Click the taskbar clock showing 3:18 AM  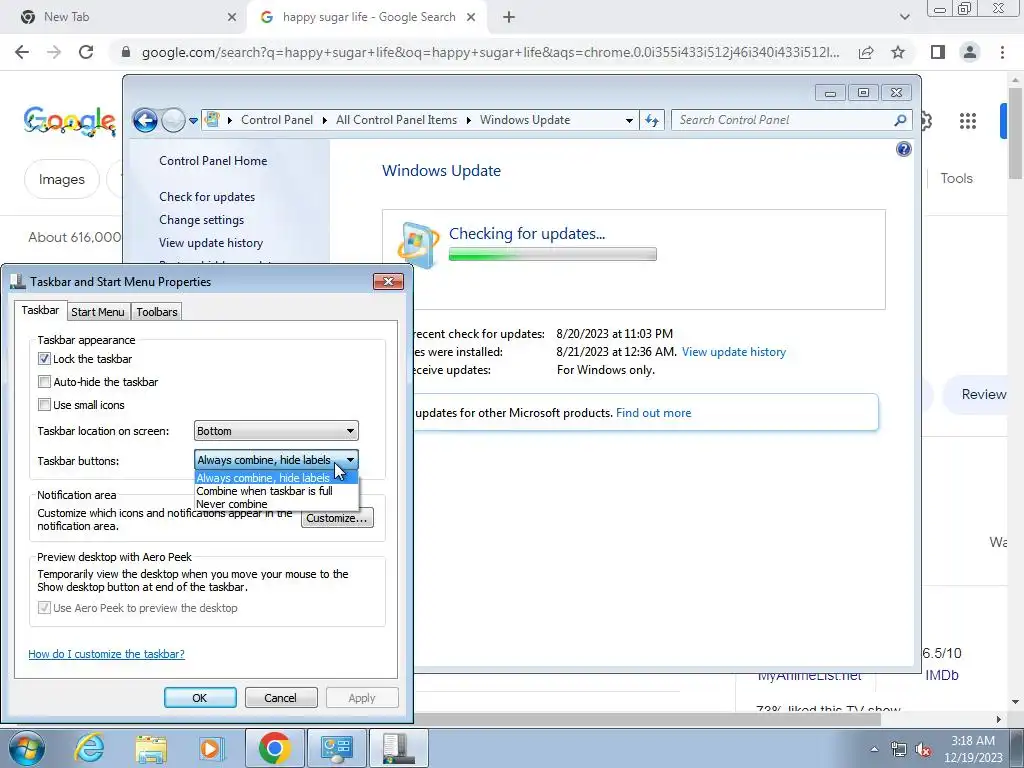click(x=972, y=749)
